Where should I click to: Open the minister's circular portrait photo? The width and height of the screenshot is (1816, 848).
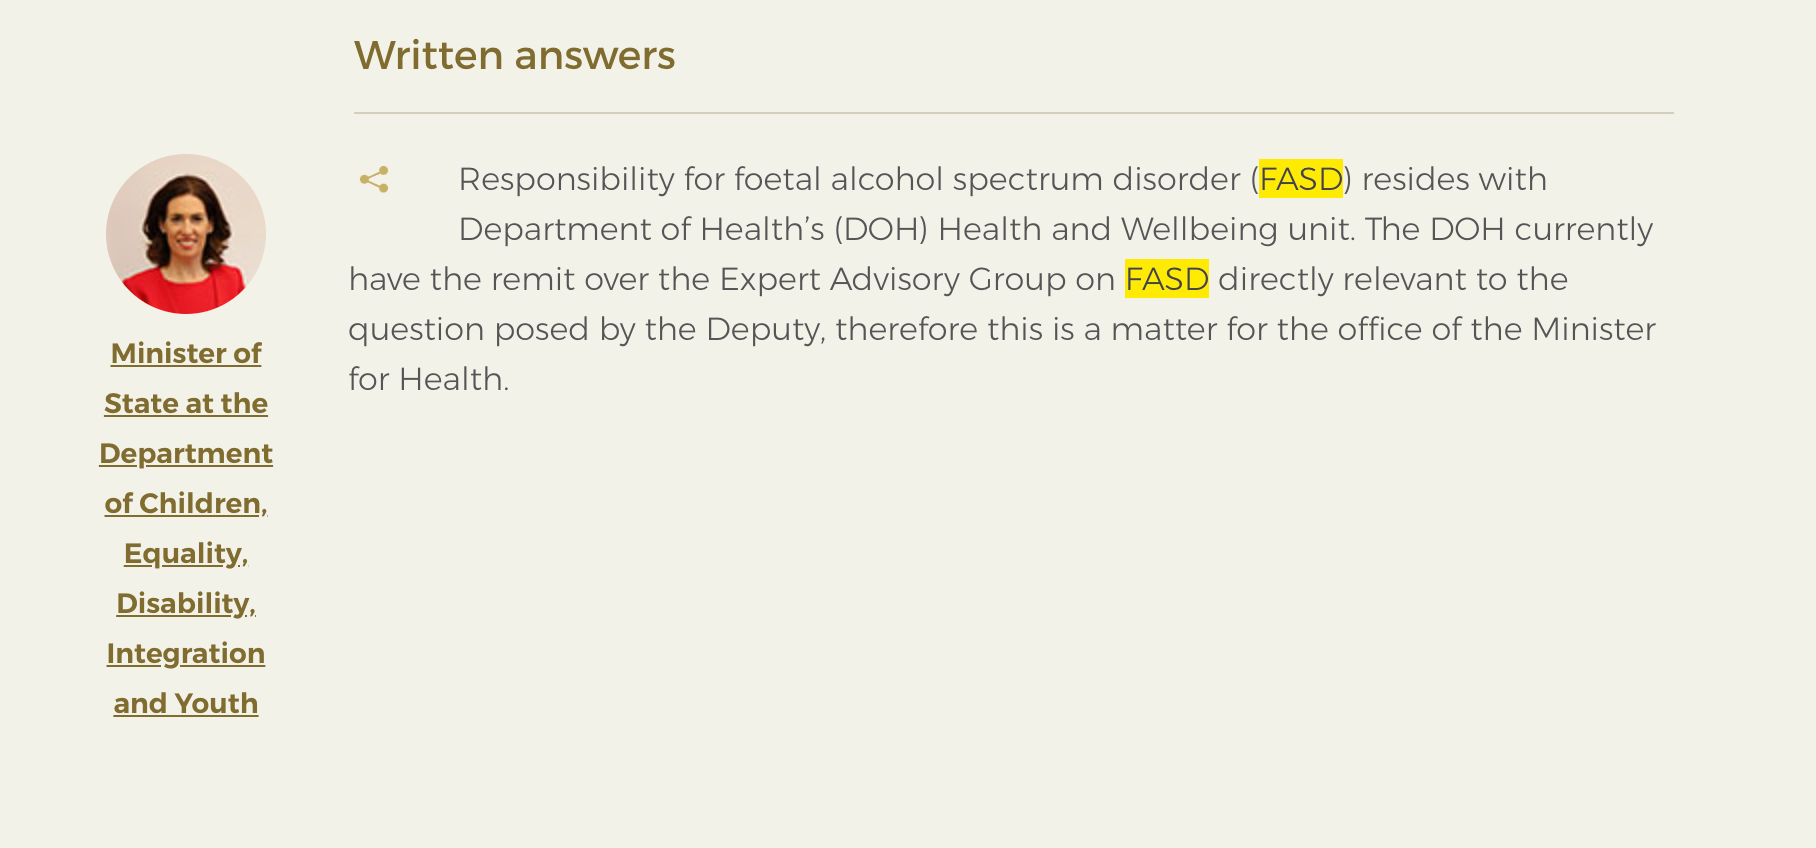pos(186,234)
